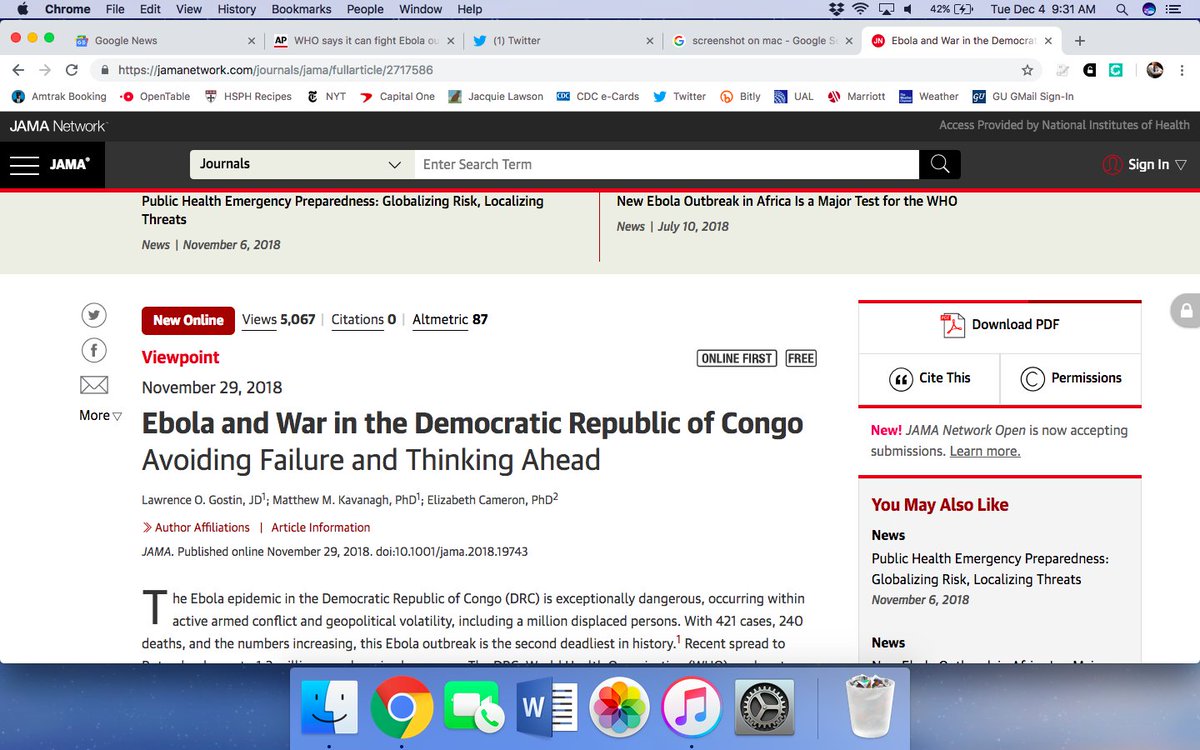This screenshot has height=750, width=1200.
Task: Open Article Information link
Action: 321,527
